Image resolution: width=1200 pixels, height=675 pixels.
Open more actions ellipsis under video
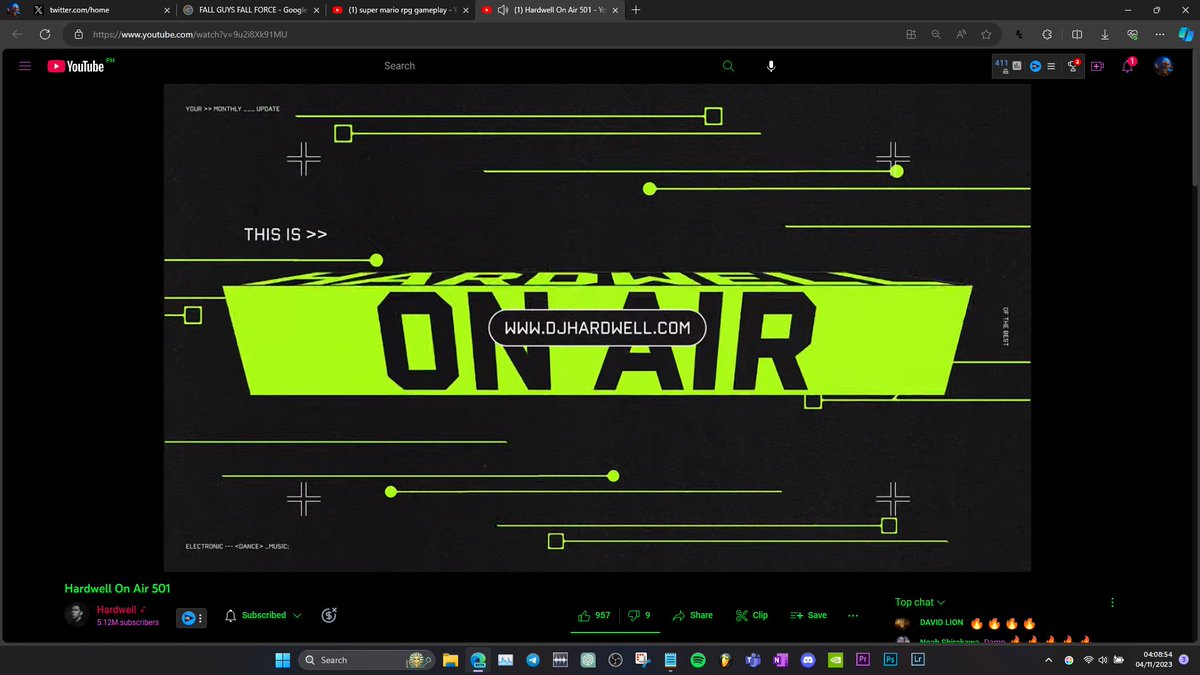point(852,615)
